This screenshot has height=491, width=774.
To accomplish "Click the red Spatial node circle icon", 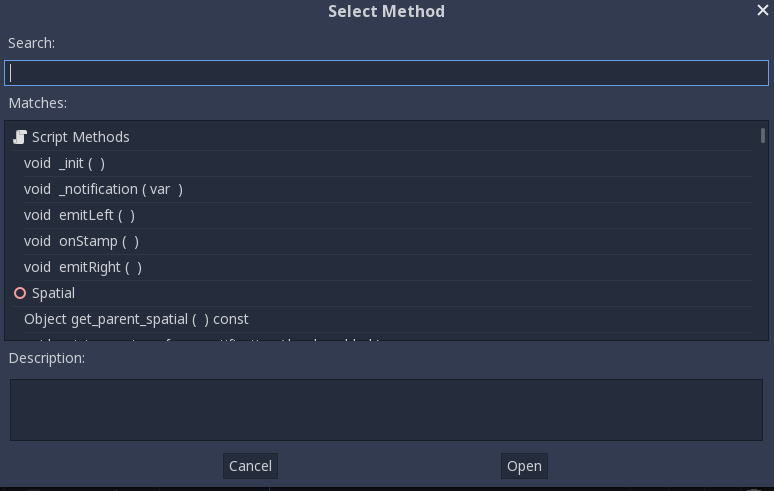I will pos(20,293).
